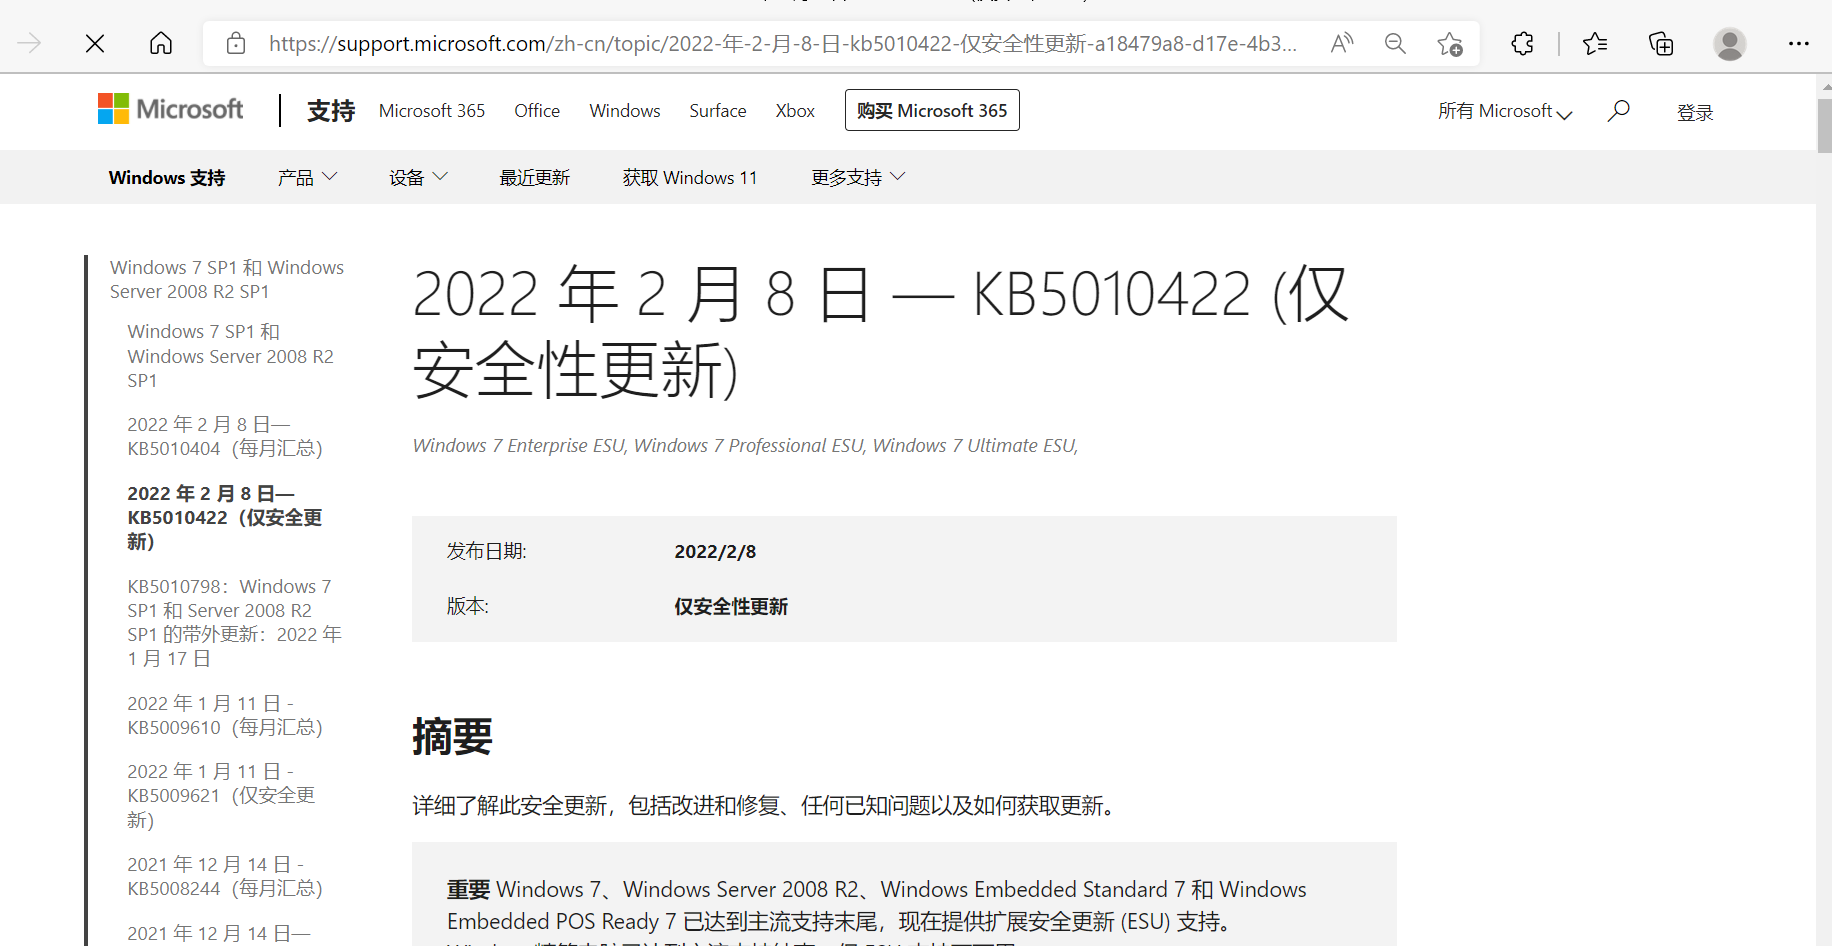Click the 购买 Microsoft 365 button
This screenshot has height=946, width=1832.
click(x=932, y=110)
